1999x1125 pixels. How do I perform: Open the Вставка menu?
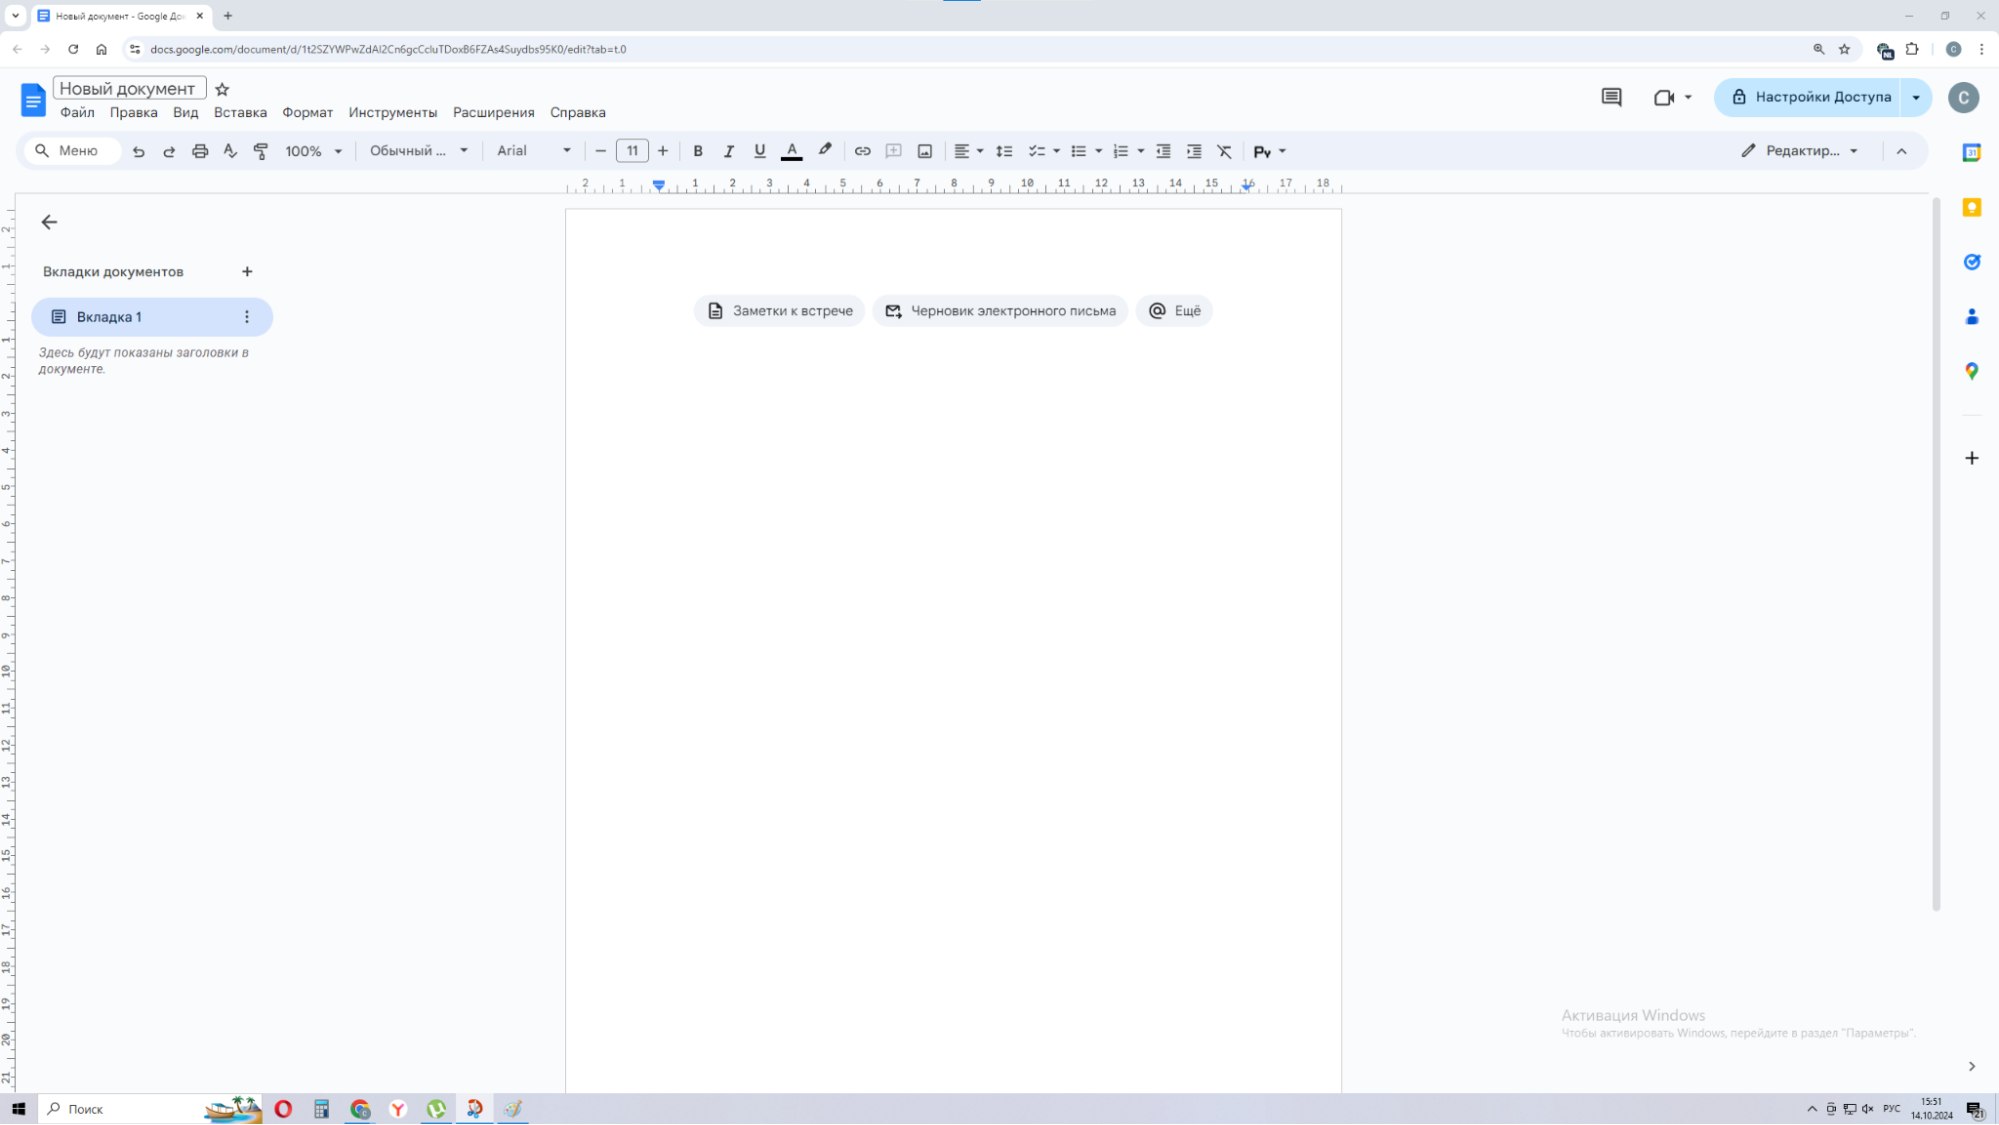tap(240, 113)
